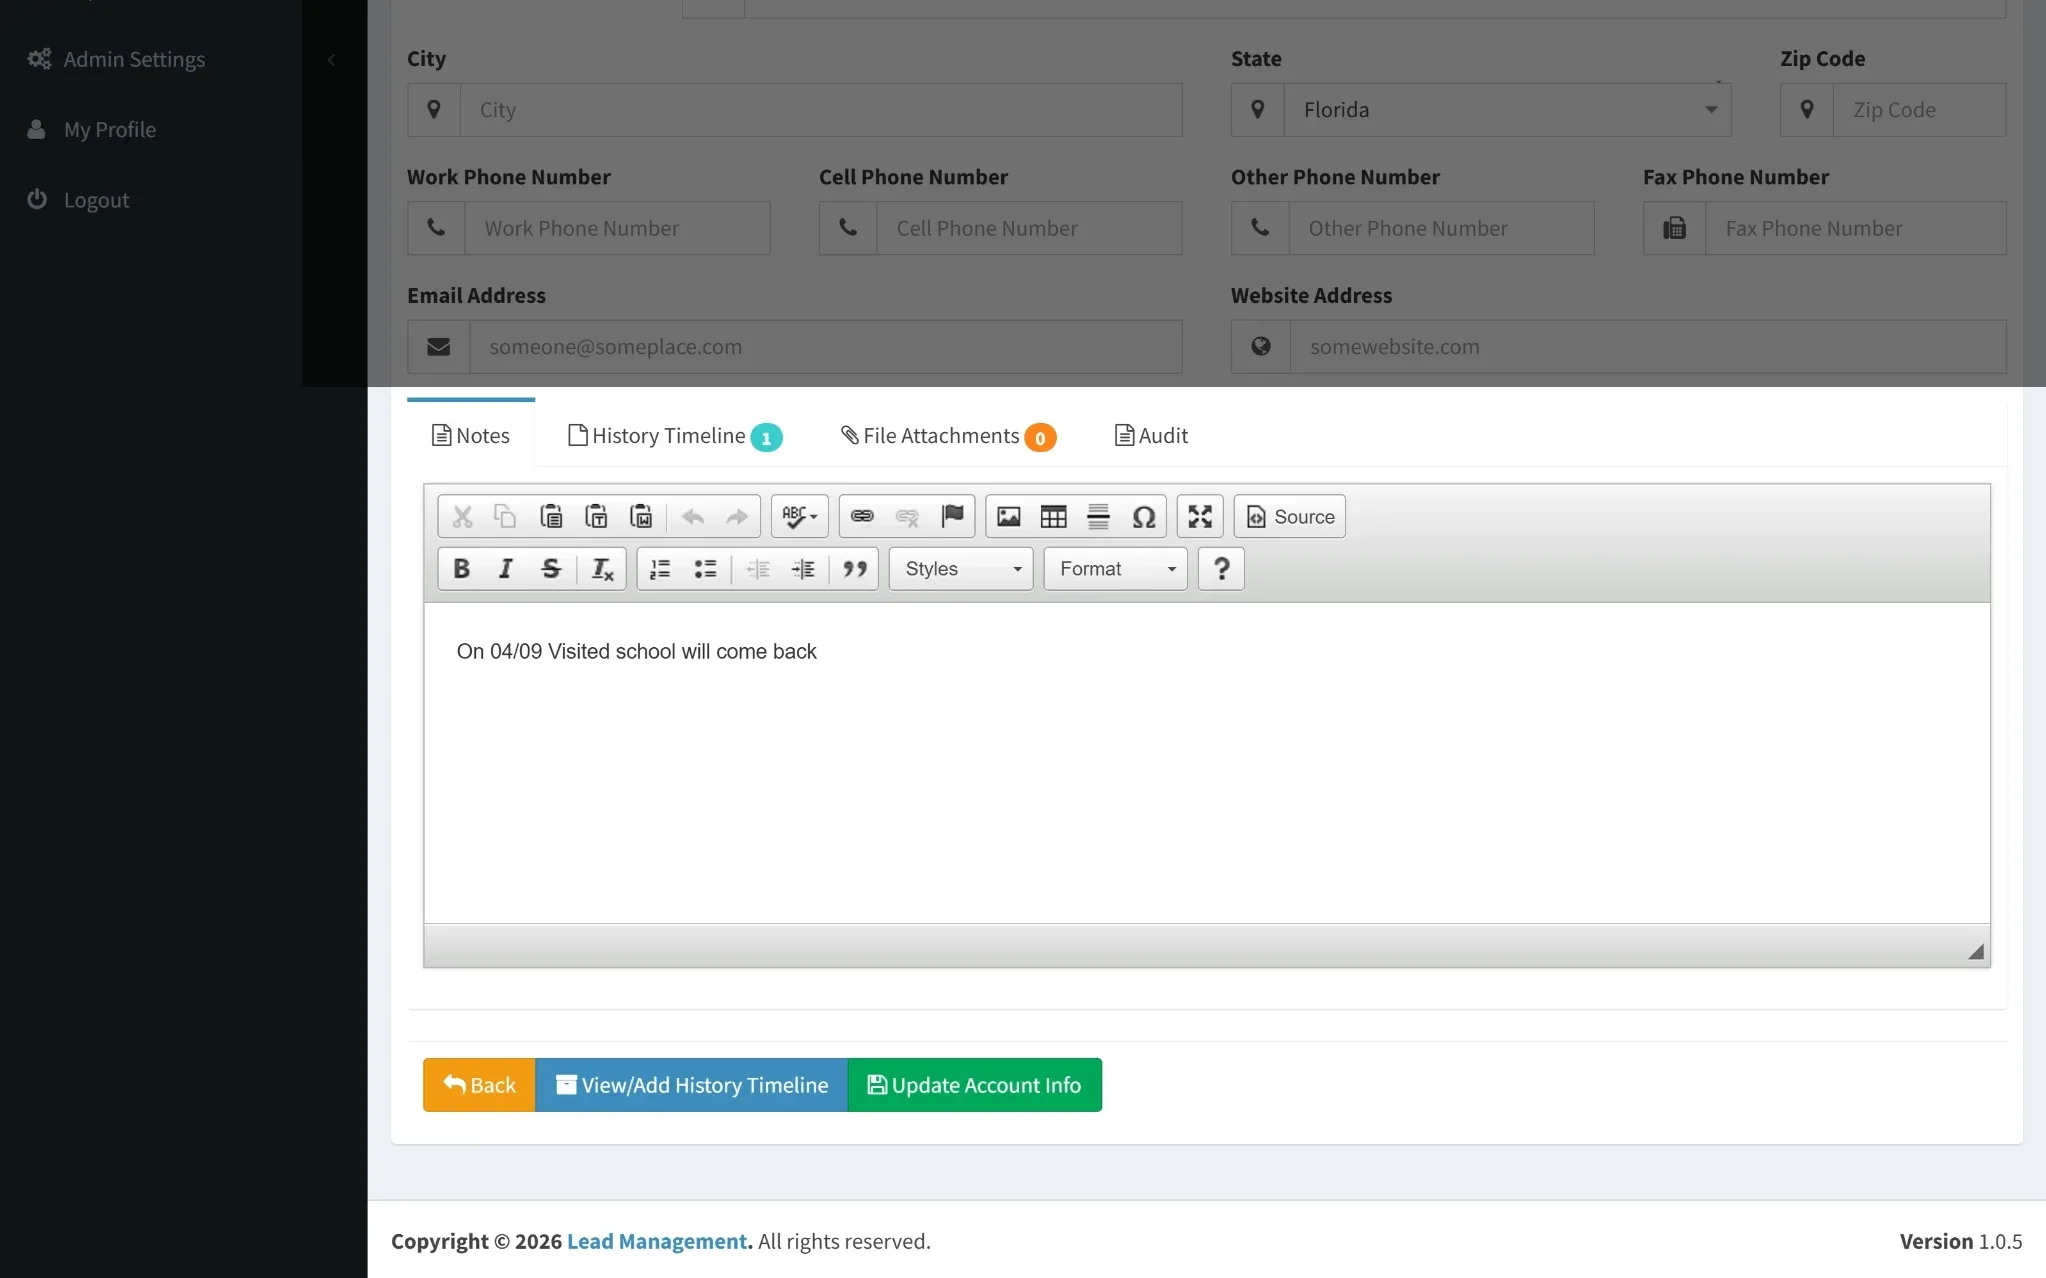Click the block quote icon
Image resolution: width=2046 pixels, height=1278 pixels.
pos(854,569)
